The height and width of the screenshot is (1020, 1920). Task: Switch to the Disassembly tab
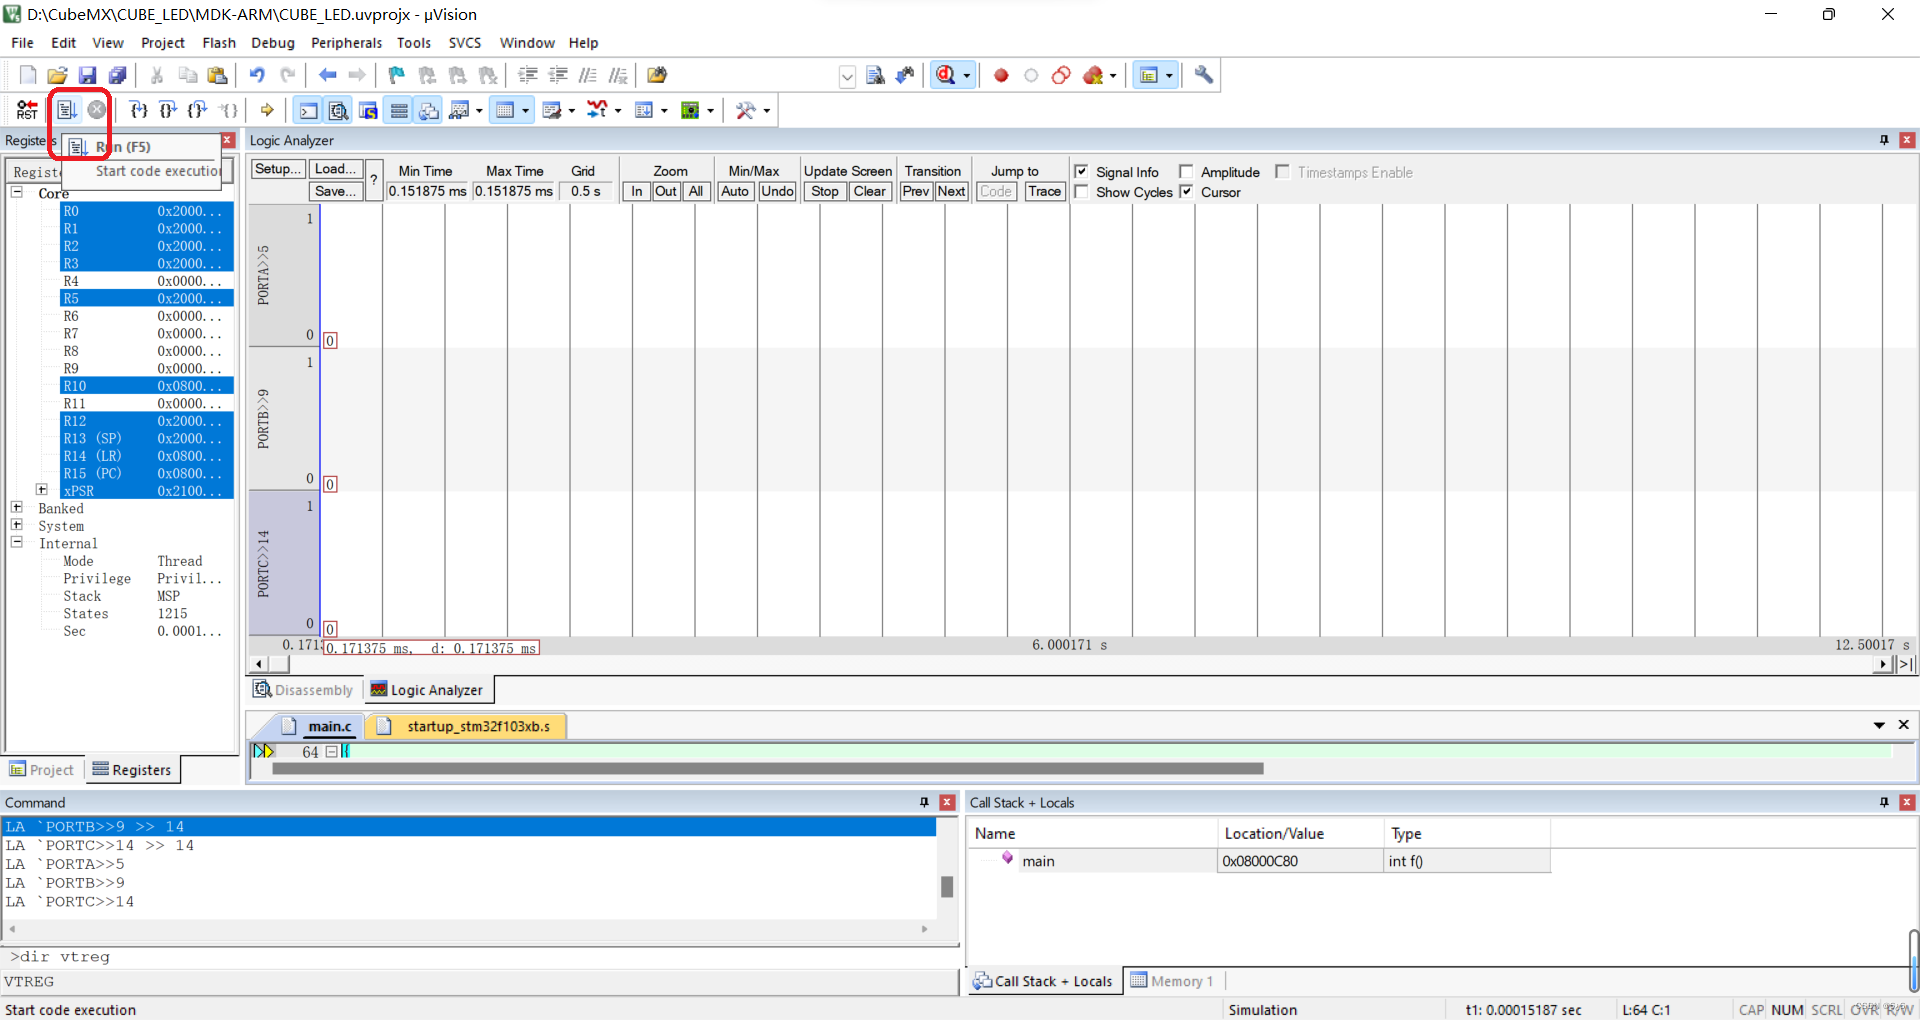[x=304, y=690]
